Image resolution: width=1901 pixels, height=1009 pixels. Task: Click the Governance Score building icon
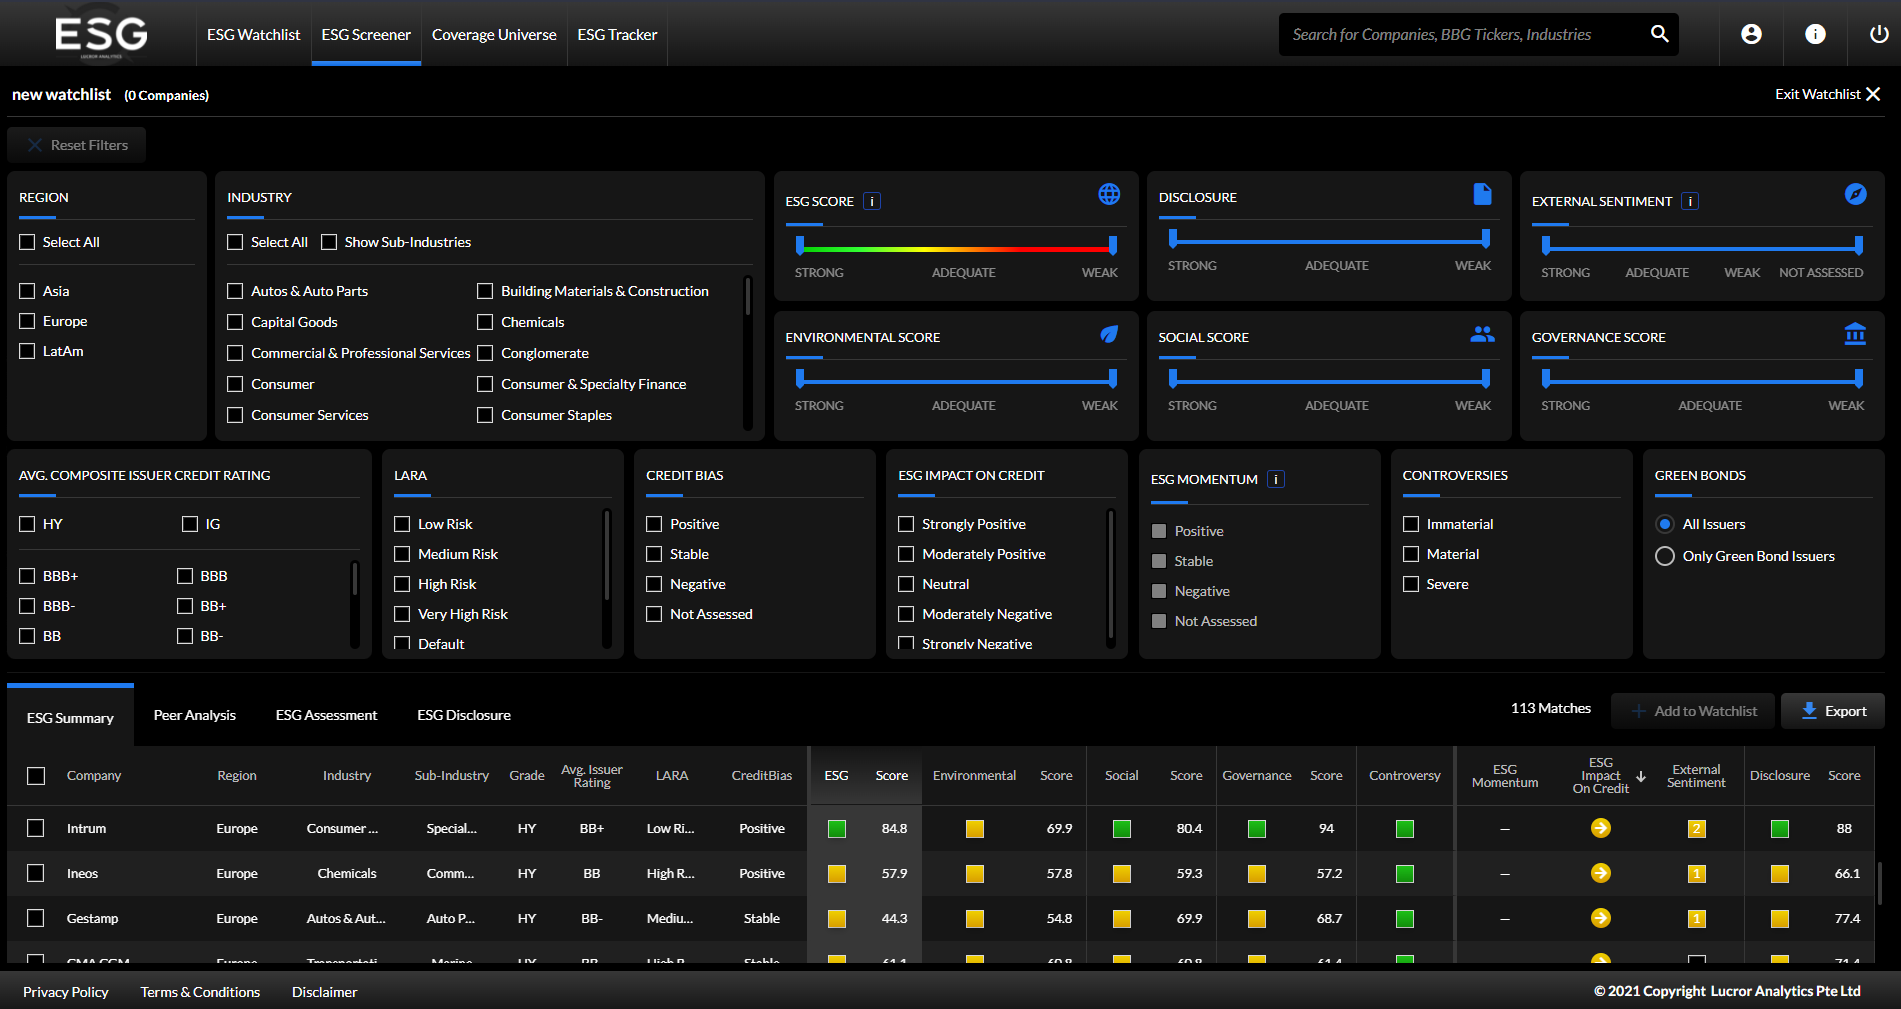click(x=1855, y=334)
